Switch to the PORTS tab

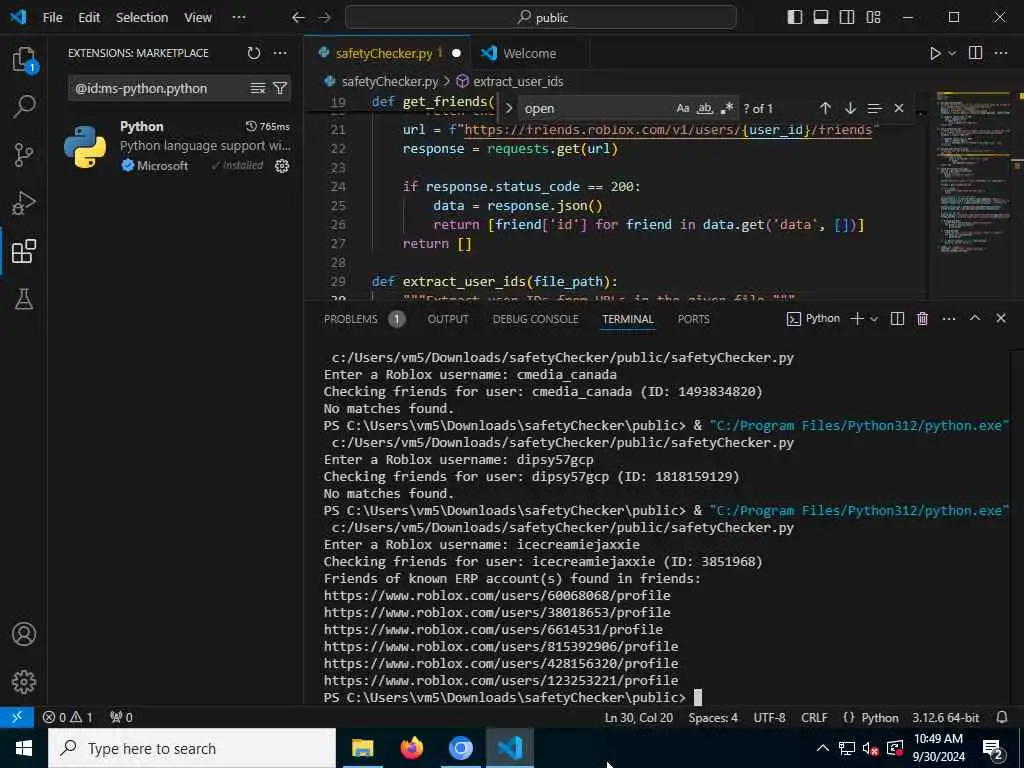(694, 319)
